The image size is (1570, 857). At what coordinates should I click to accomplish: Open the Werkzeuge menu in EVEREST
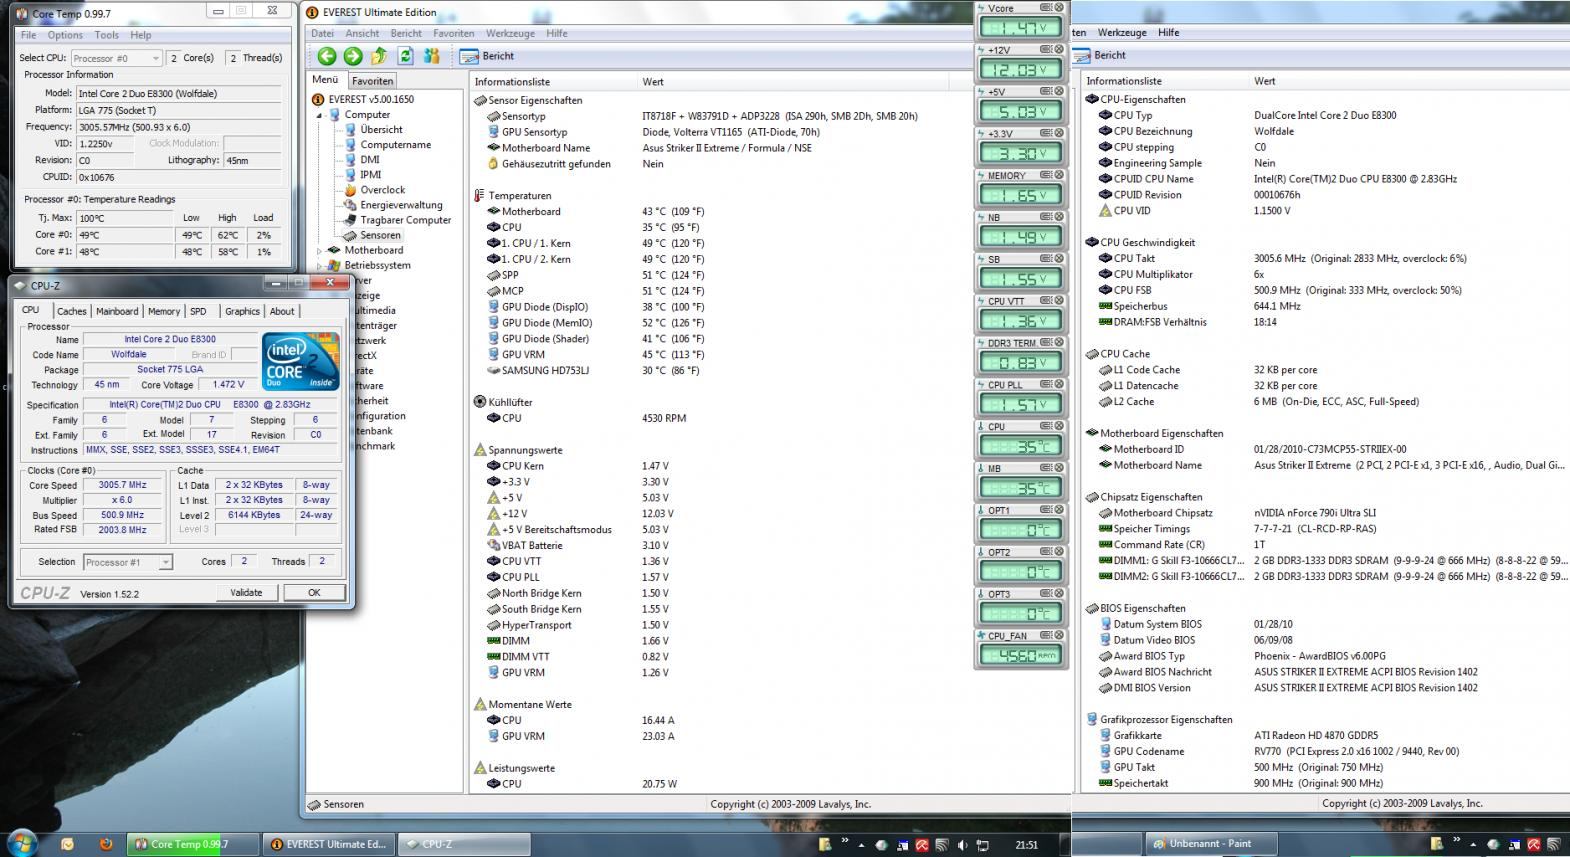[x=510, y=33]
